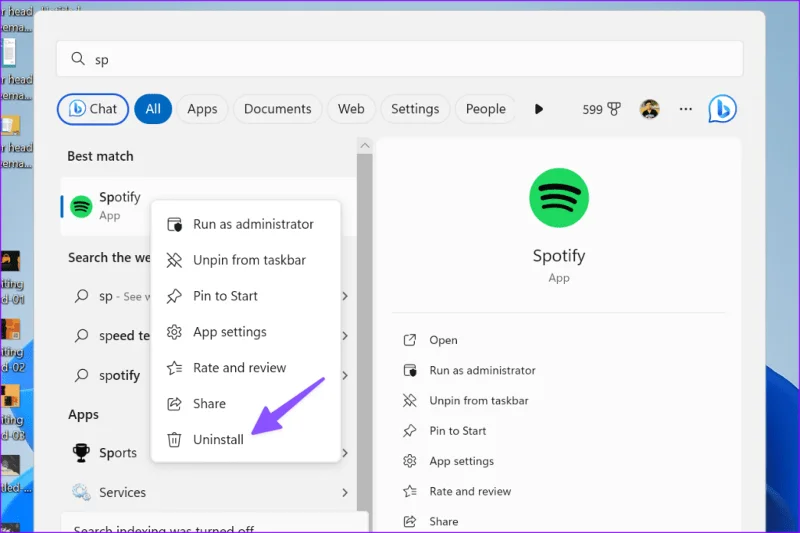Click the search box containing 'sp'
Image resolution: width=800 pixels, height=533 pixels.
(x=399, y=59)
